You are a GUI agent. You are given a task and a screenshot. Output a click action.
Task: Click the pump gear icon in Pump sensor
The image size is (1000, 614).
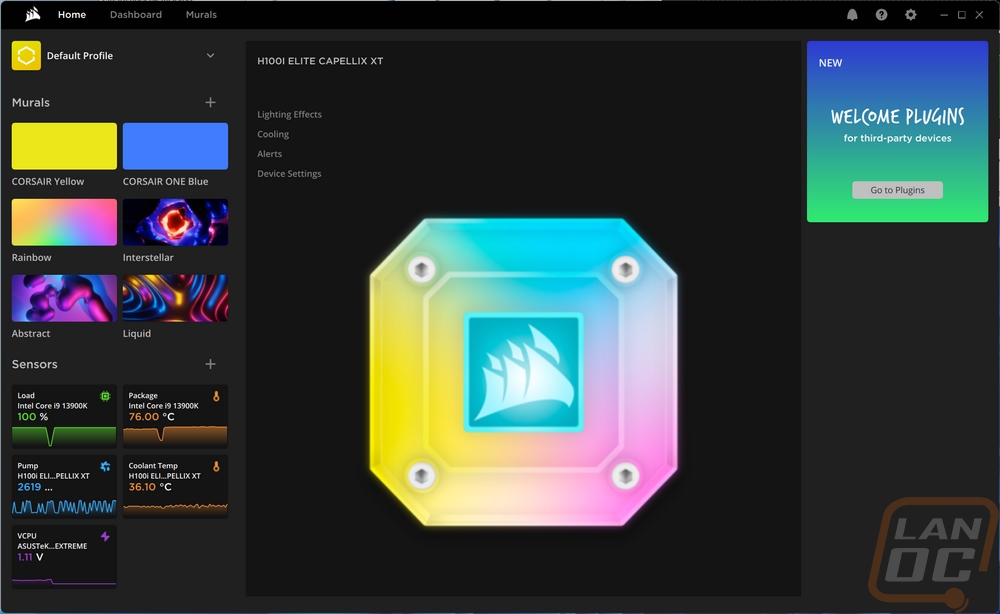[105, 467]
